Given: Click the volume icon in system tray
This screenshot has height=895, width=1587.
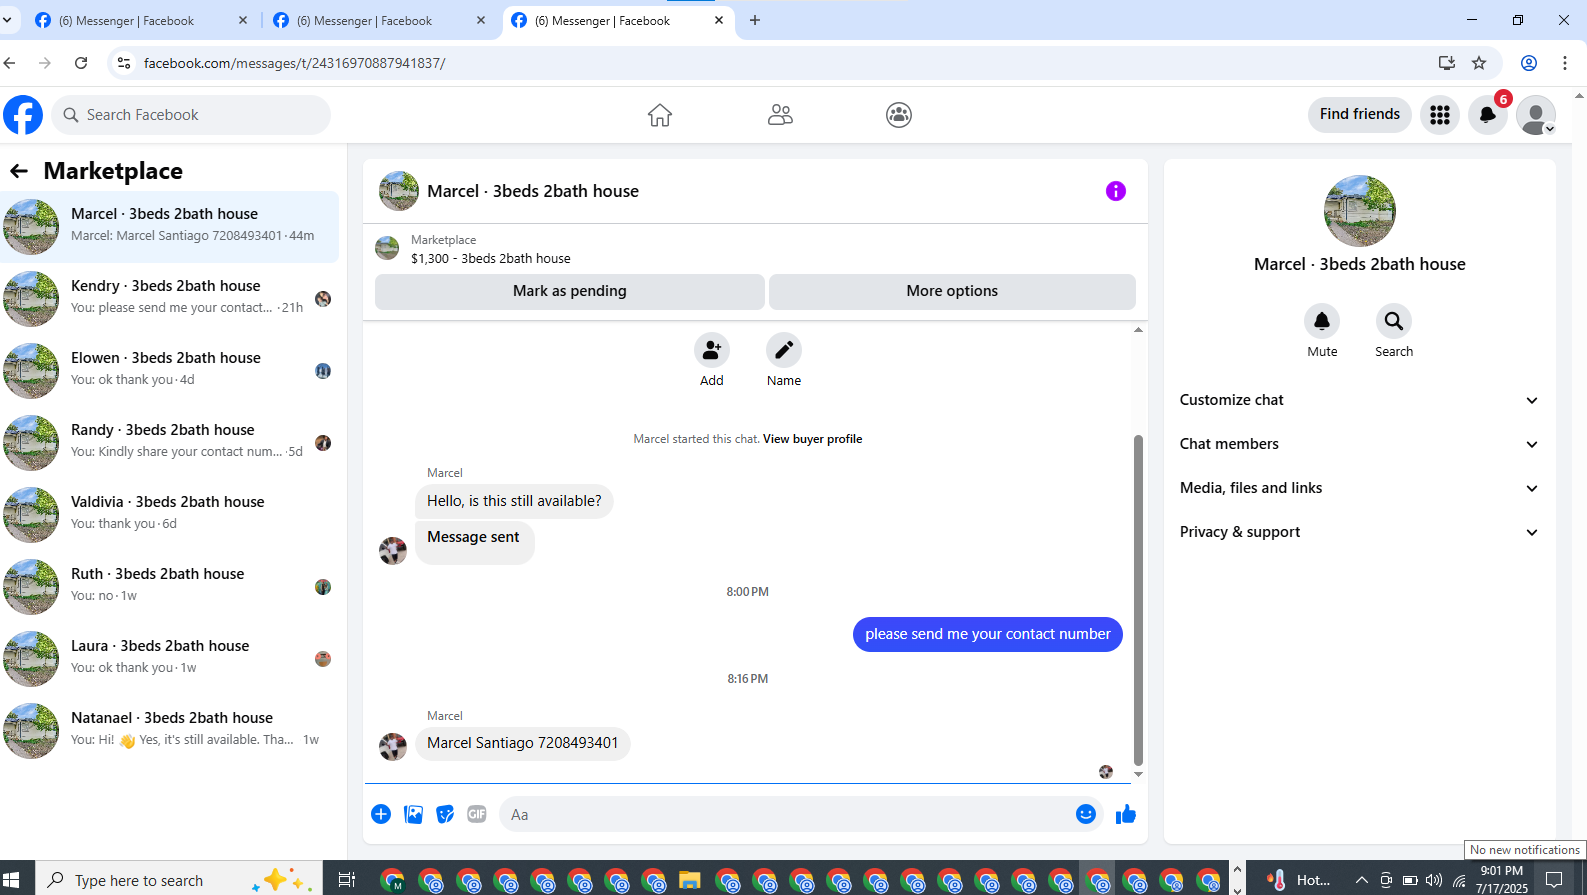Looking at the screenshot, I should tap(1434, 880).
